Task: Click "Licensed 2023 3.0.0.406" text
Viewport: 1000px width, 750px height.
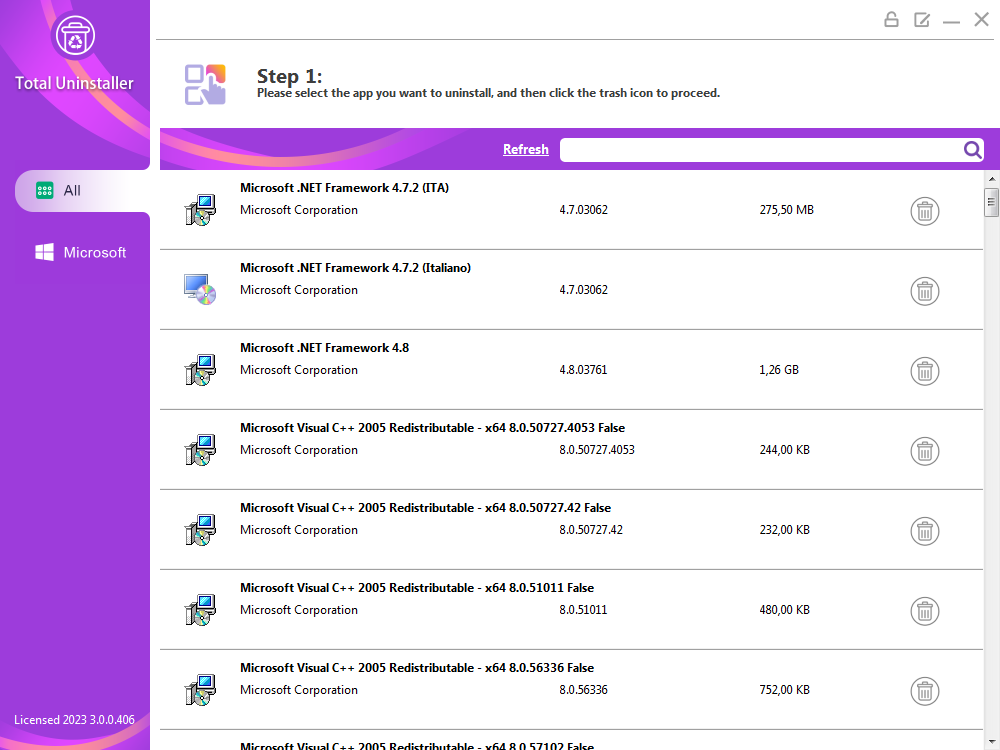Action: coord(75,719)
